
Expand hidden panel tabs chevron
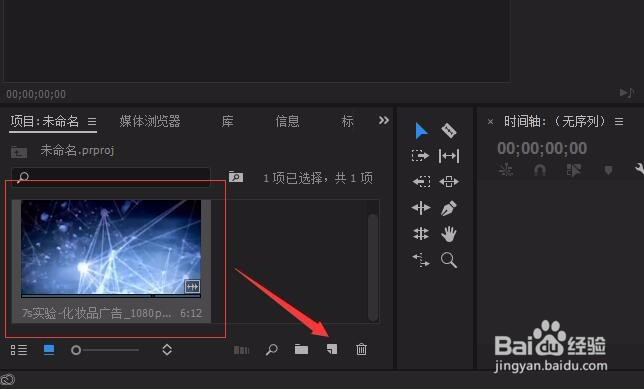384,120
